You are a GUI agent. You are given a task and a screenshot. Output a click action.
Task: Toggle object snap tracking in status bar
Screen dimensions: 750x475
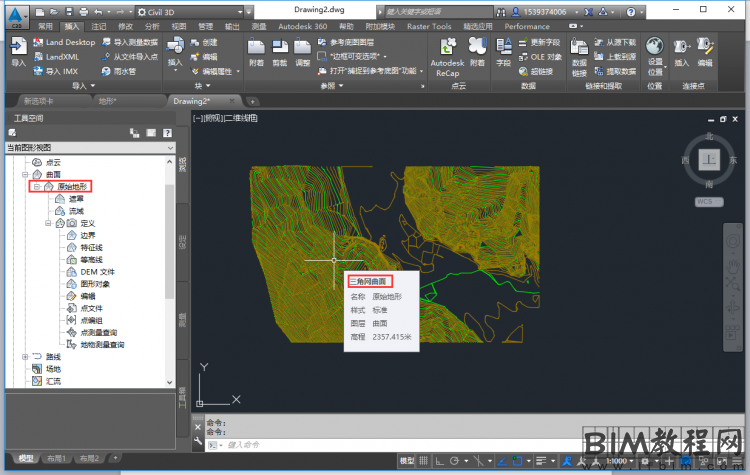click(502, 461)
